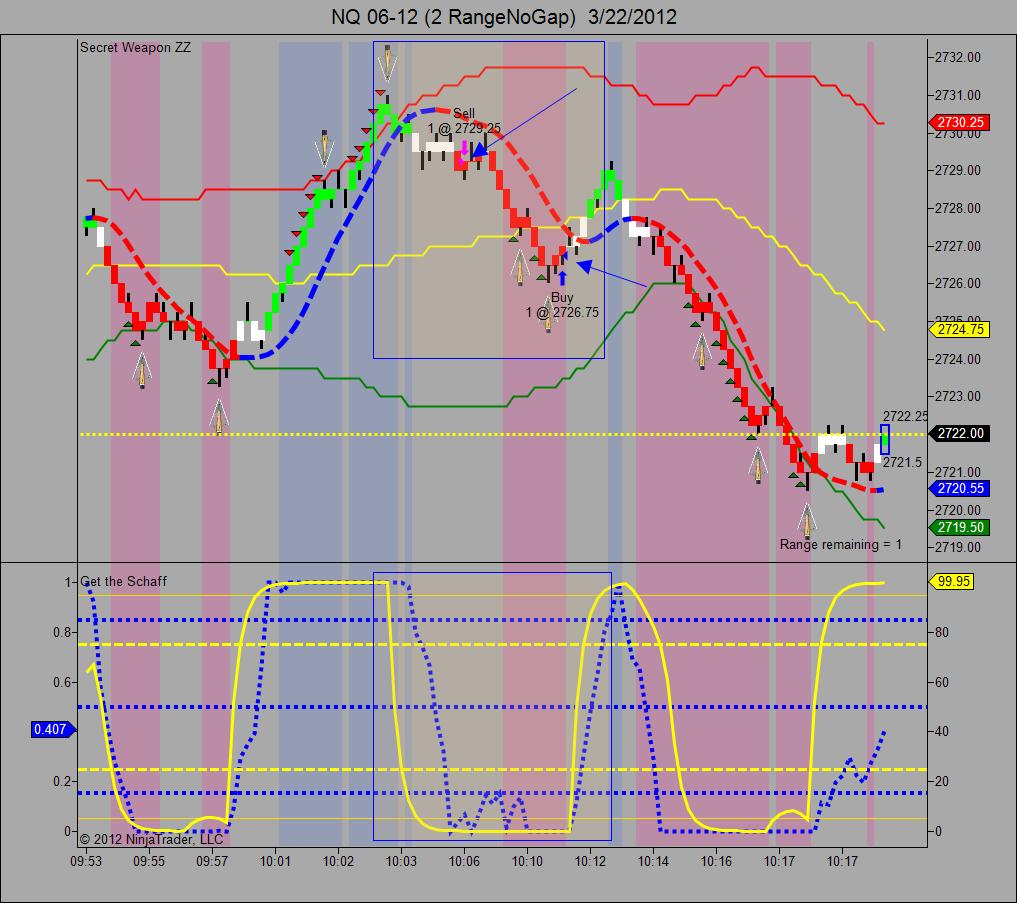
Task: Click the Buy 1 @ 2726.75 execution text
Action: pos(562,305)
